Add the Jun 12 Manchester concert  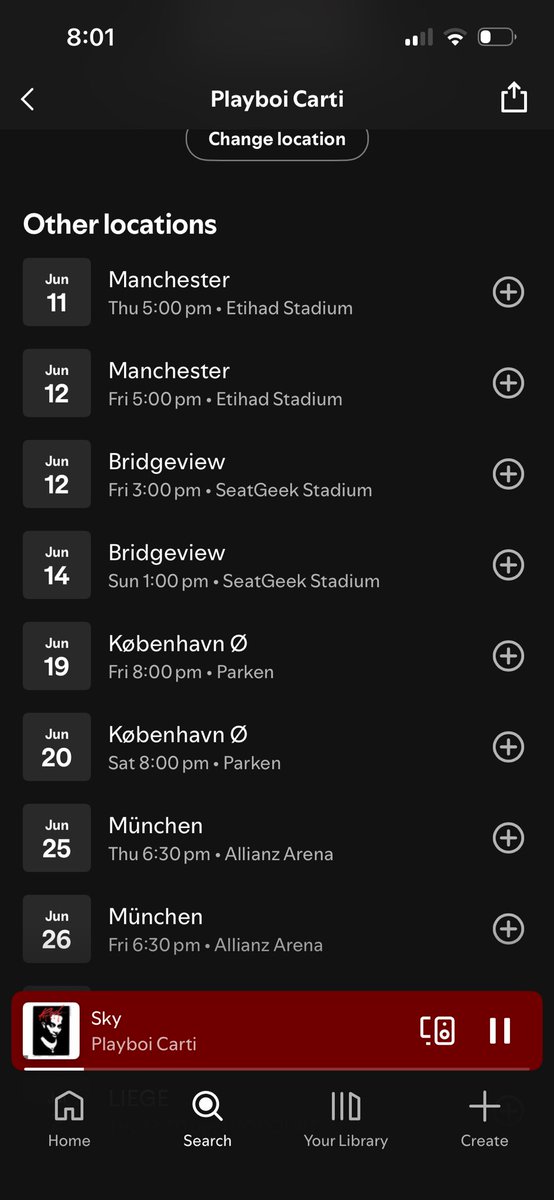pos(509,383)
